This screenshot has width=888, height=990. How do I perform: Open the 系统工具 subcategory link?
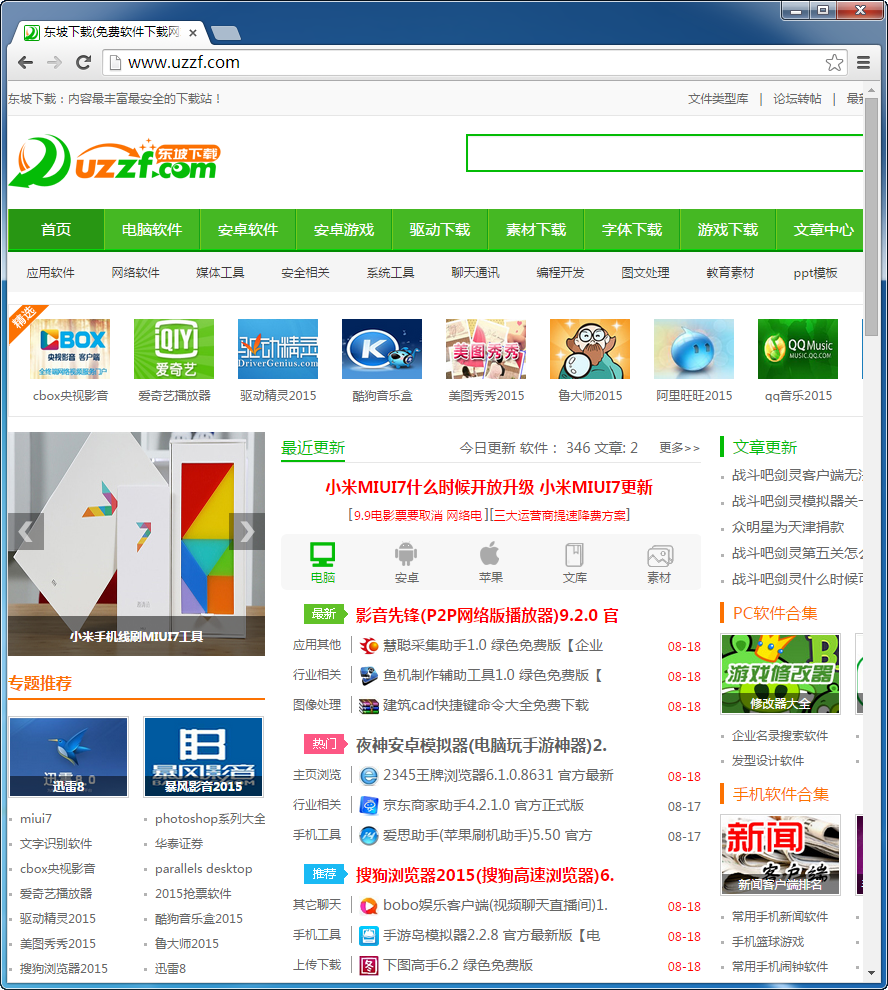tap(390, 273)
